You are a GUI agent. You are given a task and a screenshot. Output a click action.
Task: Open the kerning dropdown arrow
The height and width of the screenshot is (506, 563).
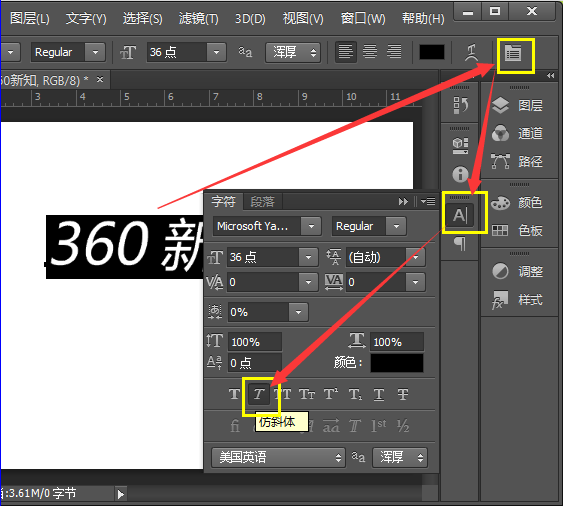click(x=308, y=282)
